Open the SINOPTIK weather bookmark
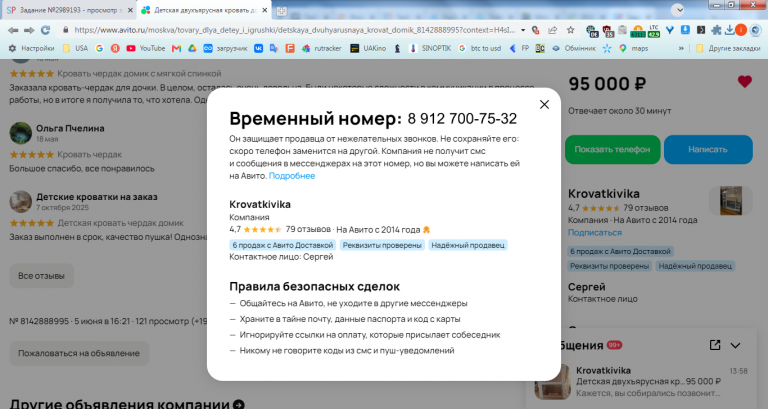 [x=430, y=48]
